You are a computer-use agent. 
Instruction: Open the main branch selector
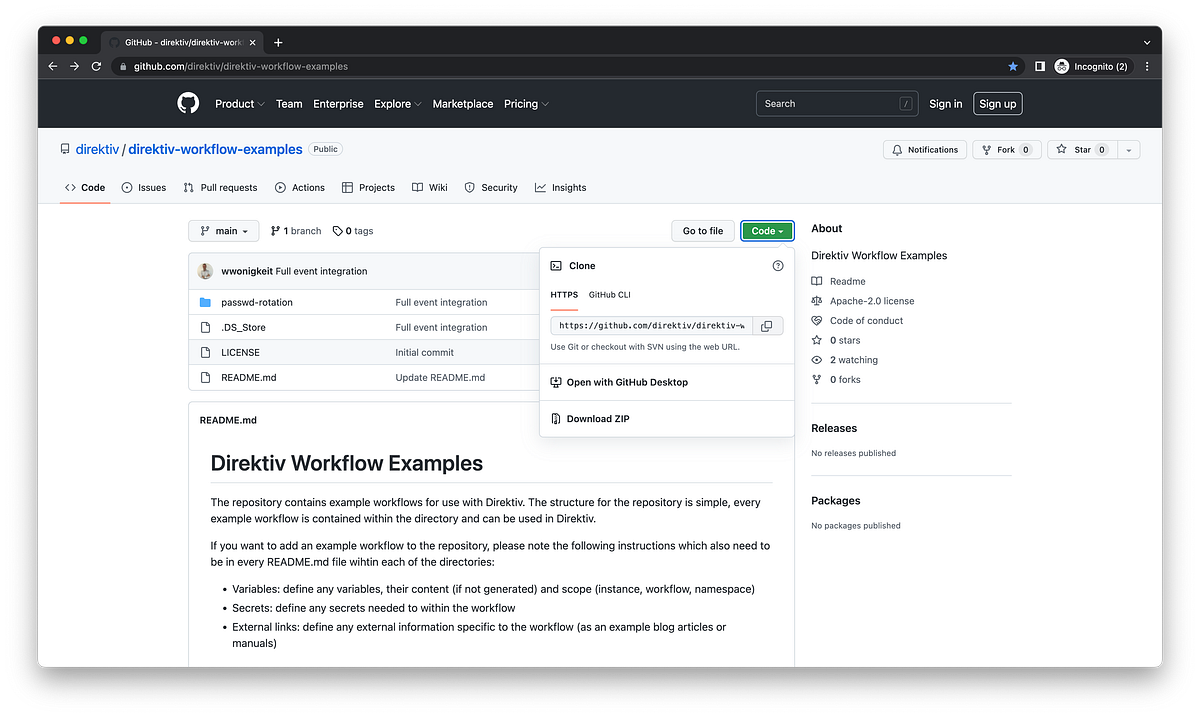tap(223, 230)
